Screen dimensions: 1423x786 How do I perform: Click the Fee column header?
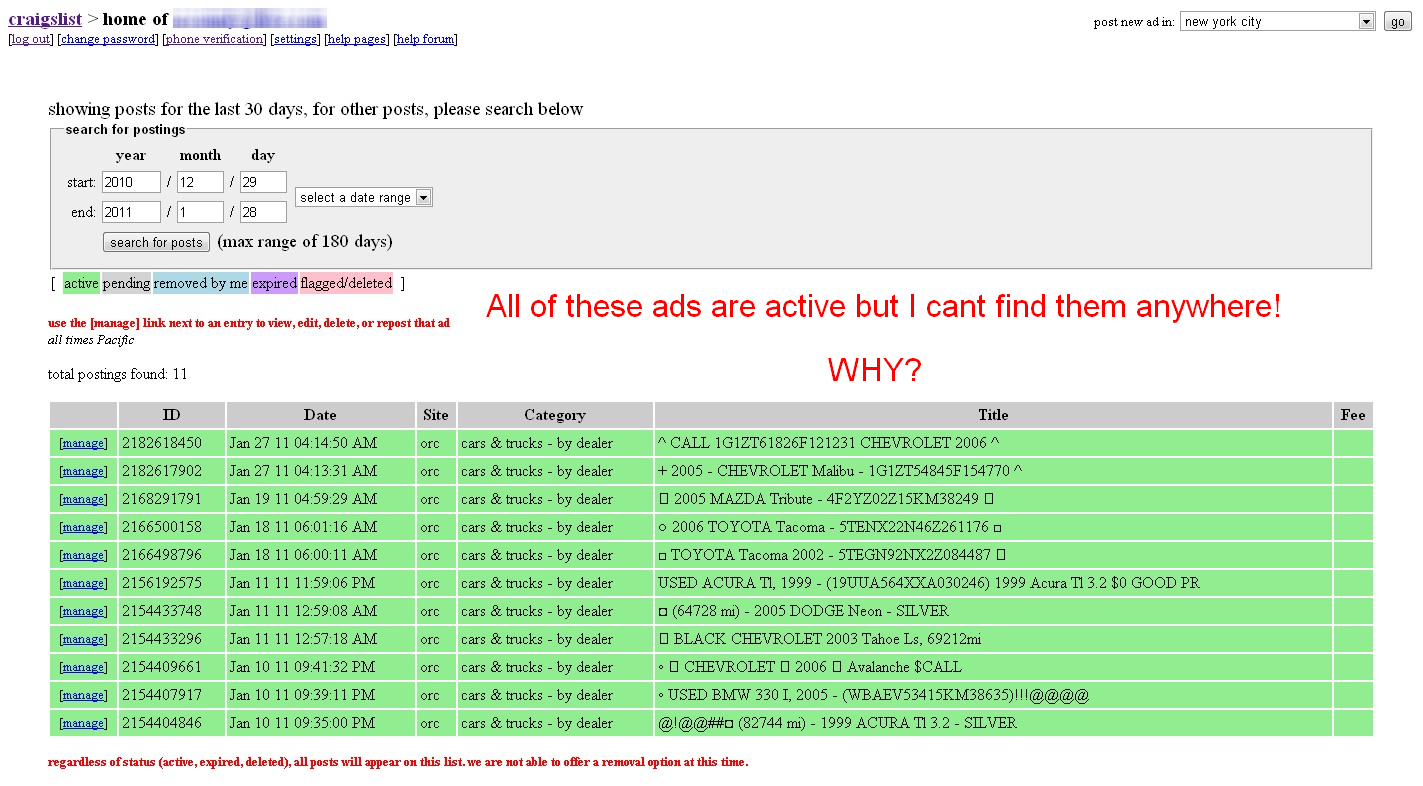pyautogui.click(x=1353, y=415)
